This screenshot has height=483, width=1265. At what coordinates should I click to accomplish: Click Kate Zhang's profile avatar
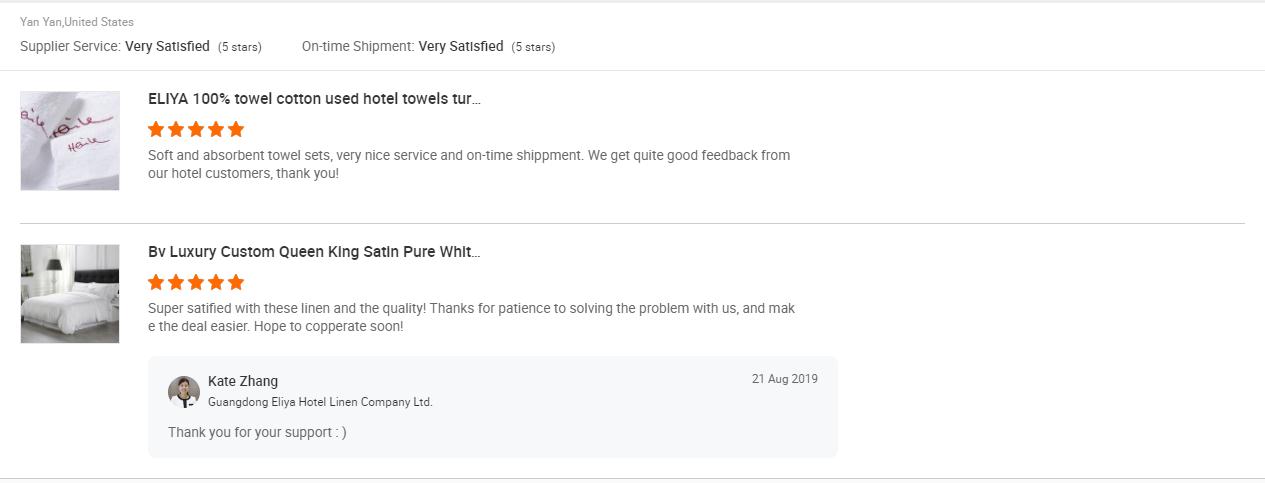tap(184, 392)
